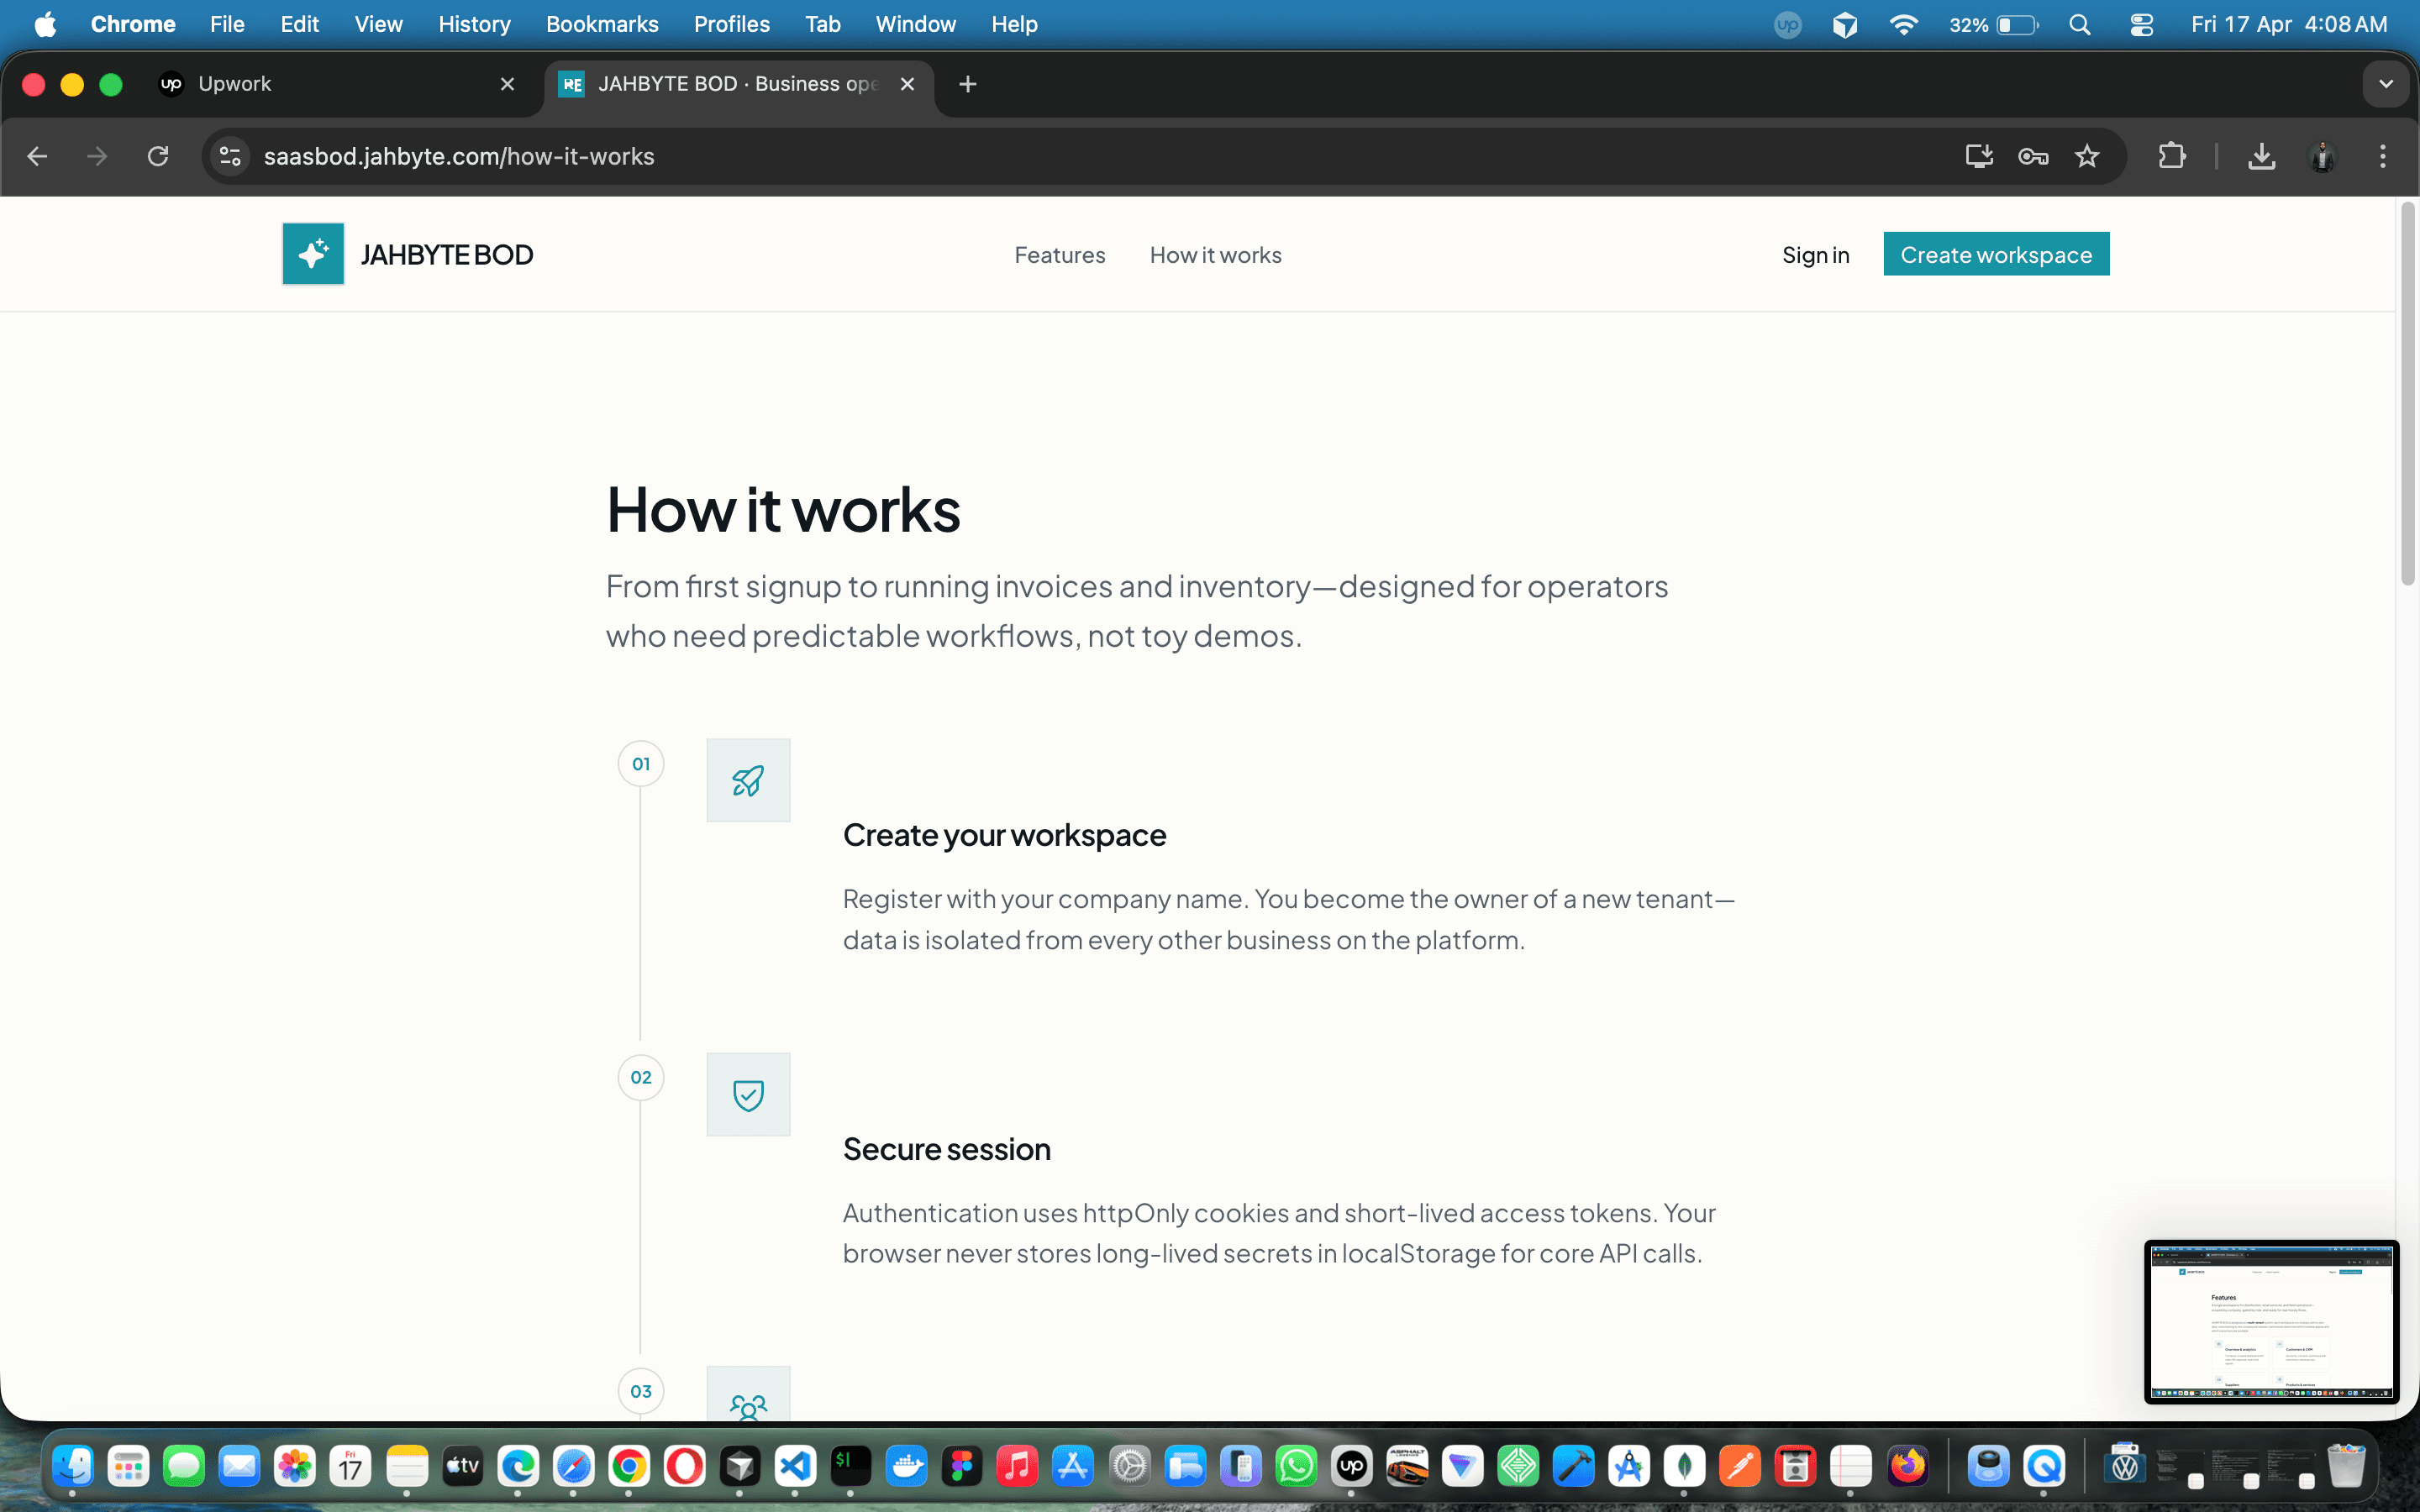Open the Chrome extensions puzzle icon

tap(2171, 156)
